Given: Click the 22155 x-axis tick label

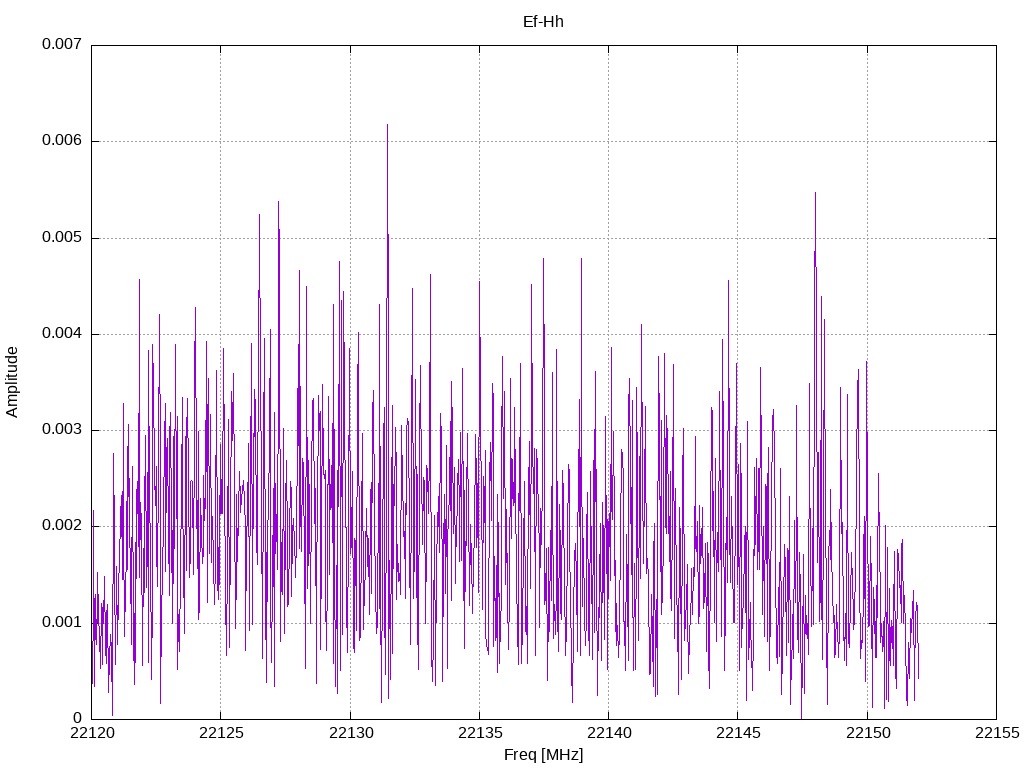Looking at the screenshot, I should [x=997, y=733].
